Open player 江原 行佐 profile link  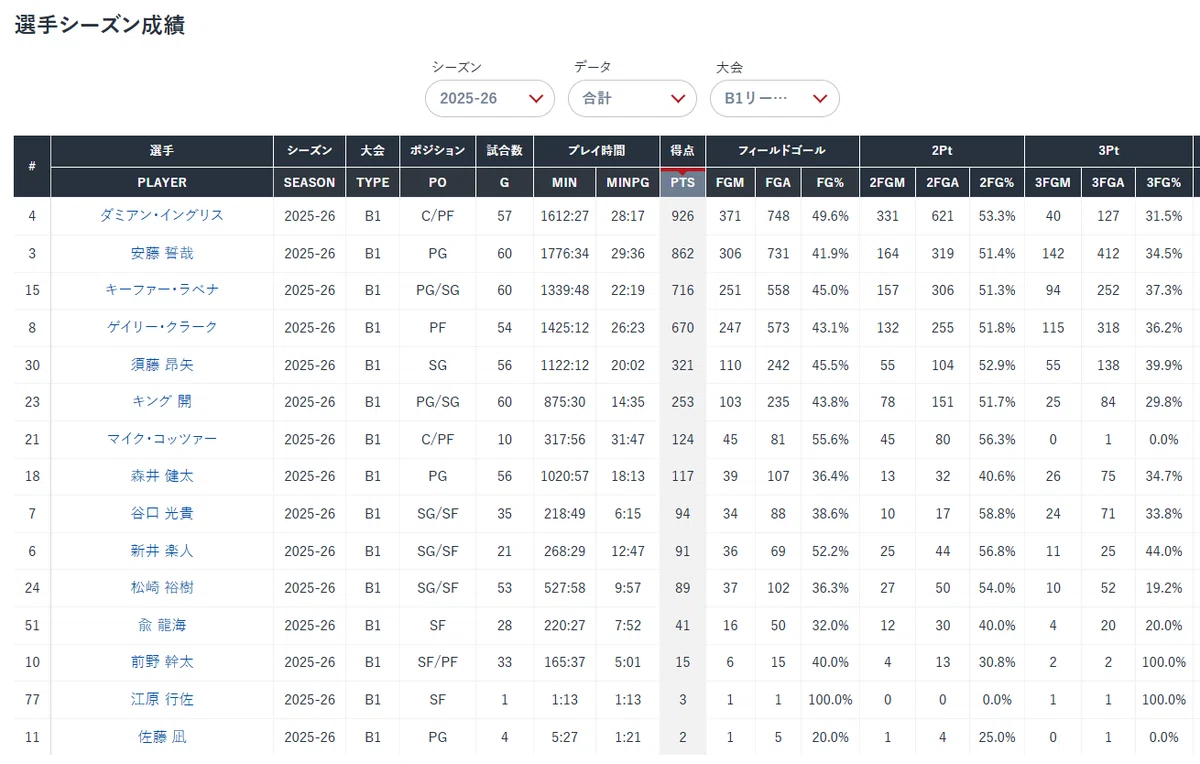click(162, 700)
